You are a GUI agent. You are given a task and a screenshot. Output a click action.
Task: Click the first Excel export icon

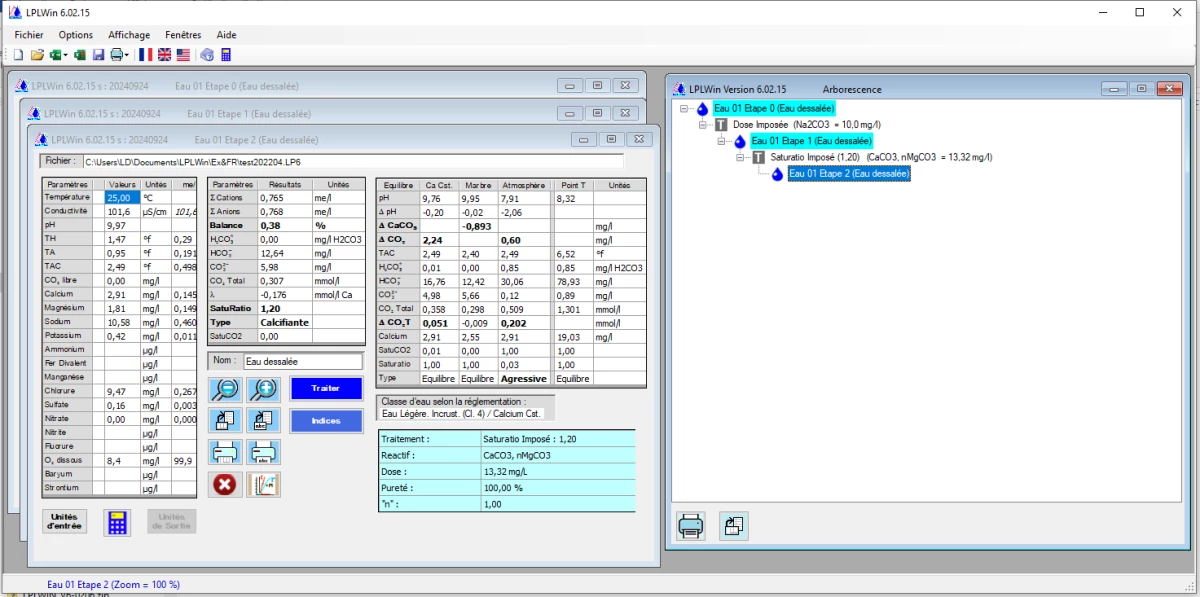point(56,55)
